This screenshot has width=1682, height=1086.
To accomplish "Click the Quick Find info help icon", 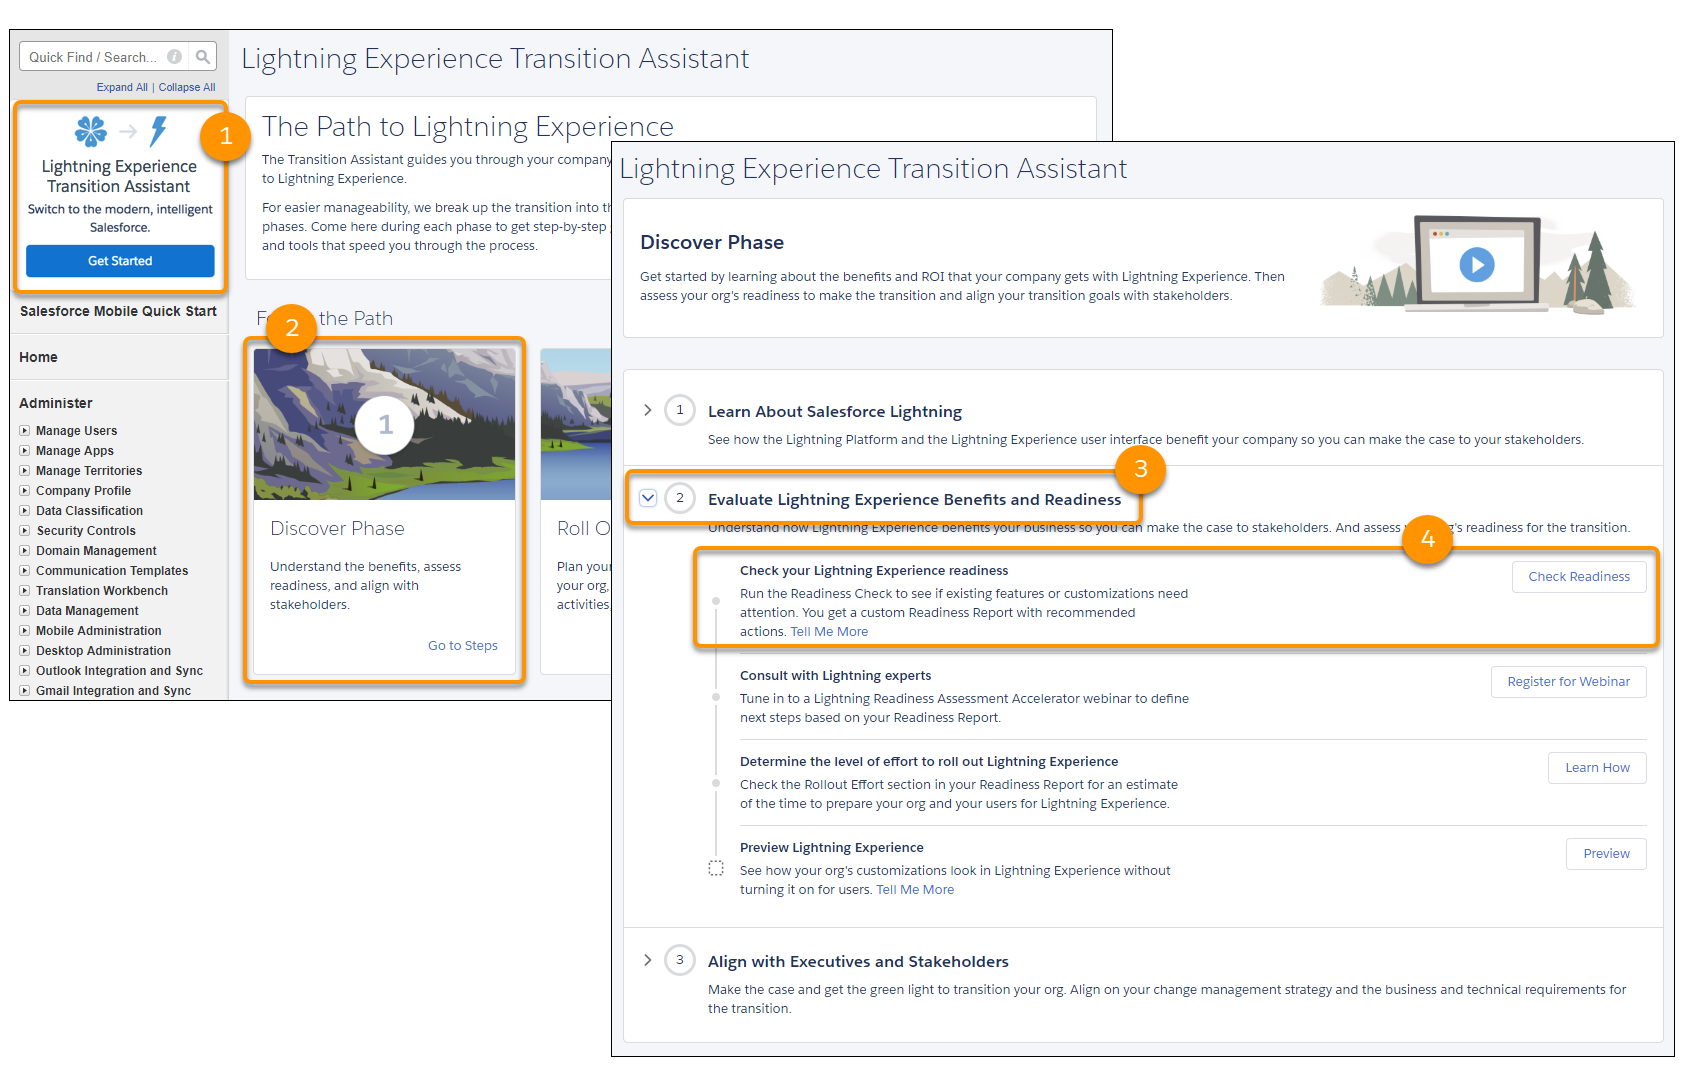I will coord(175,57).
